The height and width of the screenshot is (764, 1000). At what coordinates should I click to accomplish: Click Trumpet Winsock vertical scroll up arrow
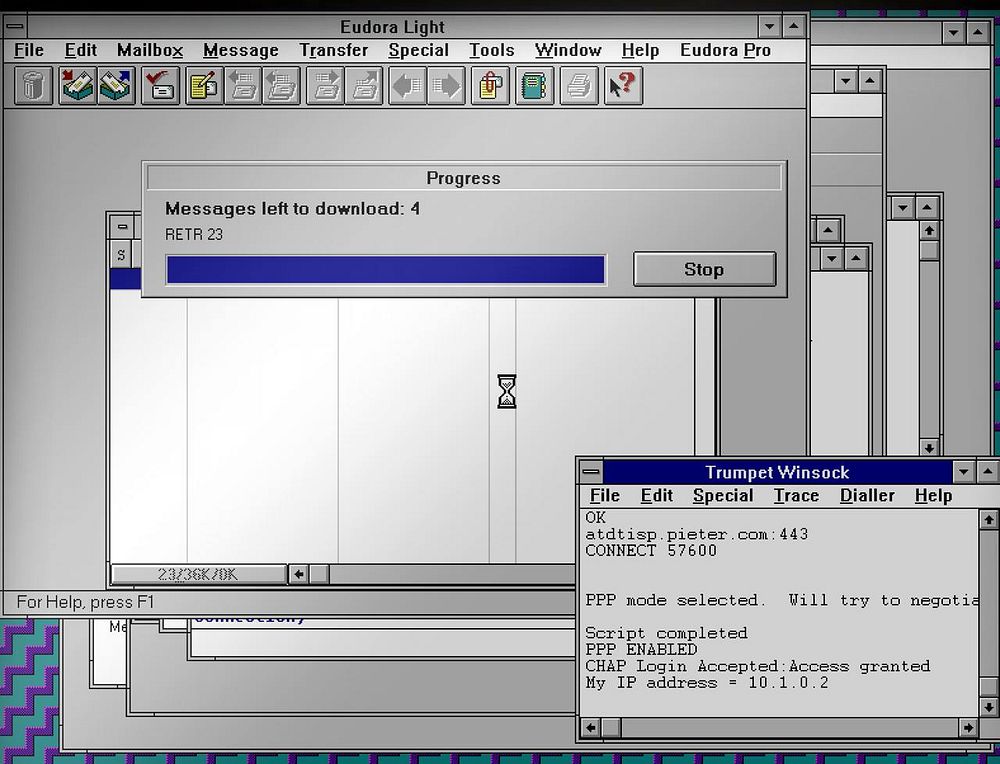tap(989, 520)
